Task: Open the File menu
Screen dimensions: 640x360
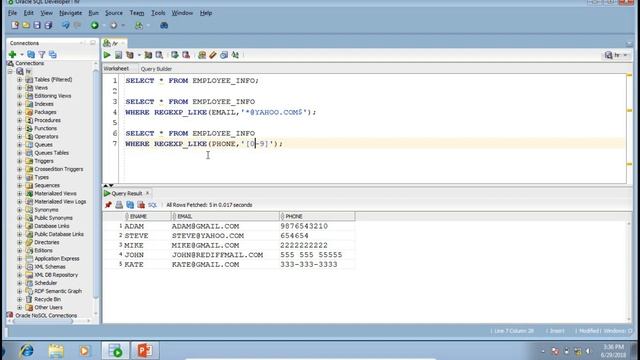Action: [x=13, y=13]
